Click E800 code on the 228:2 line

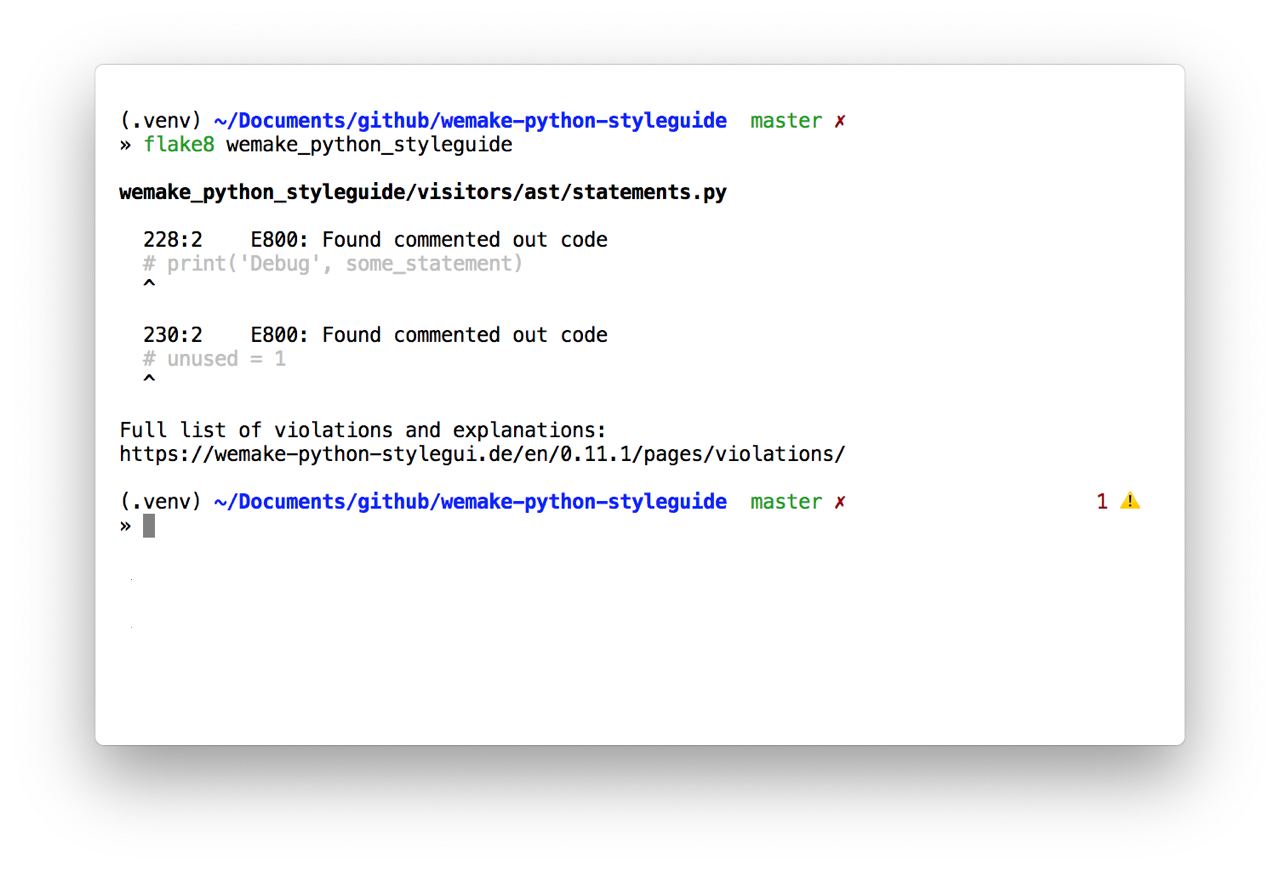[x=280, y=240]
